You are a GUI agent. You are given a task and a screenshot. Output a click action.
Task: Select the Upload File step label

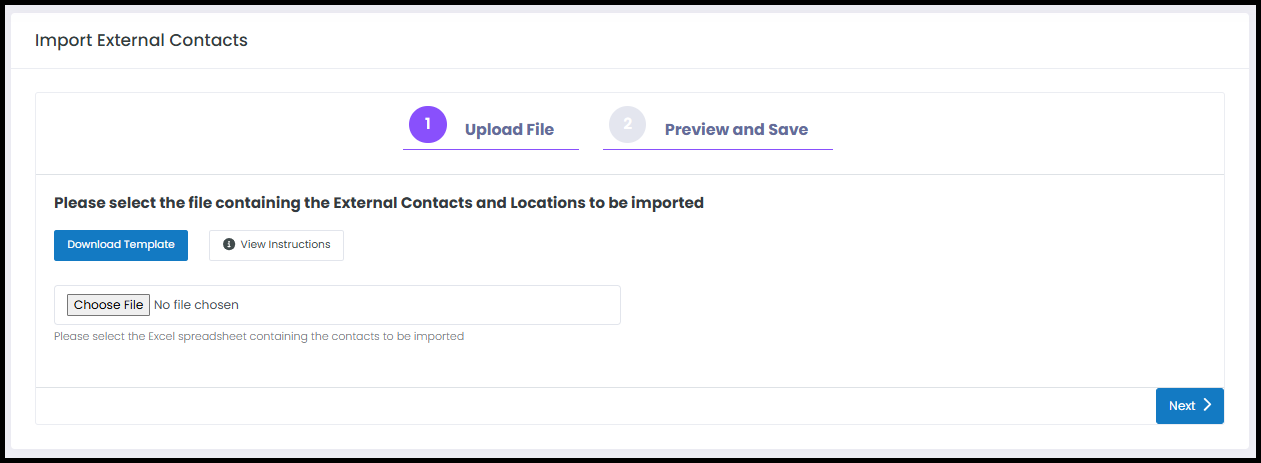[x=509, y=129]
